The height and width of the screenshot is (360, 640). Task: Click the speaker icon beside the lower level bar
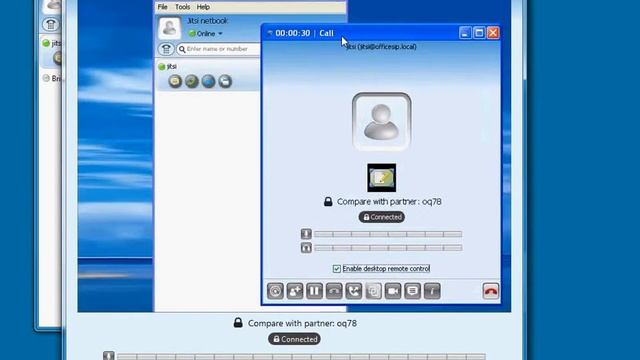click(x=306, y=248)
